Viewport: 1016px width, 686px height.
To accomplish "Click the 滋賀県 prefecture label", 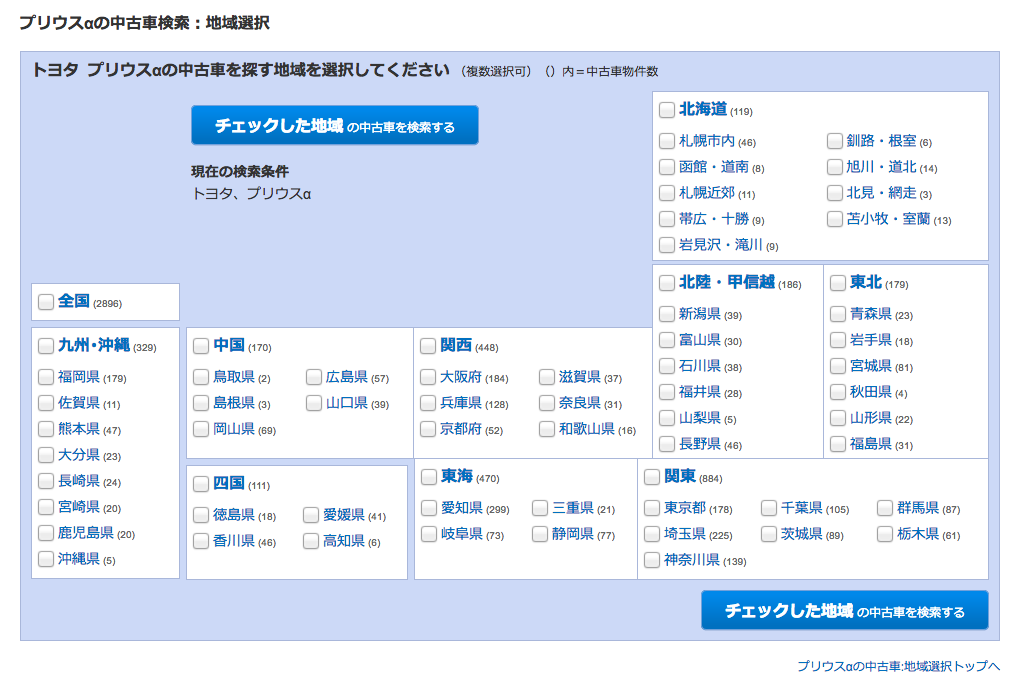I will click(x=580, y=377).
